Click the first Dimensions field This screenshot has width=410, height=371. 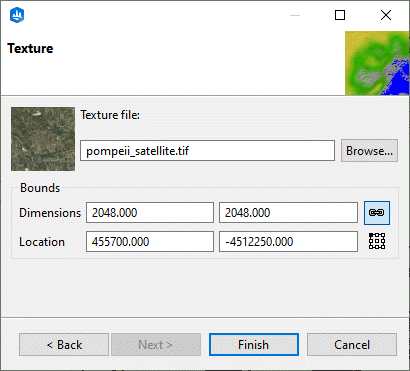click(150, 212)
